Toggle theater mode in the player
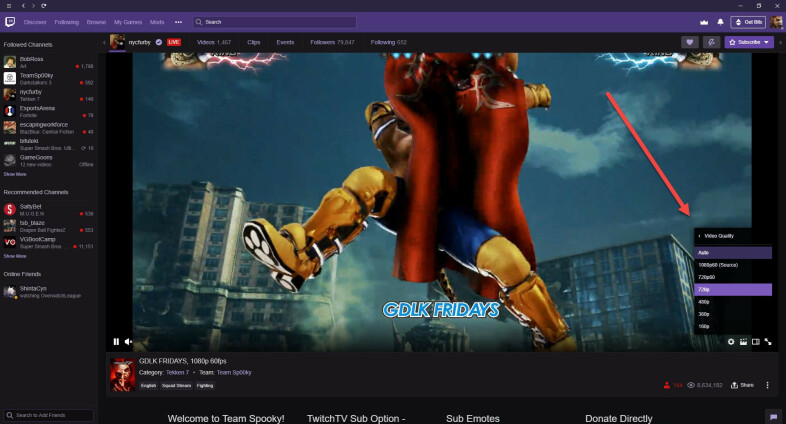 click(755, 342)
